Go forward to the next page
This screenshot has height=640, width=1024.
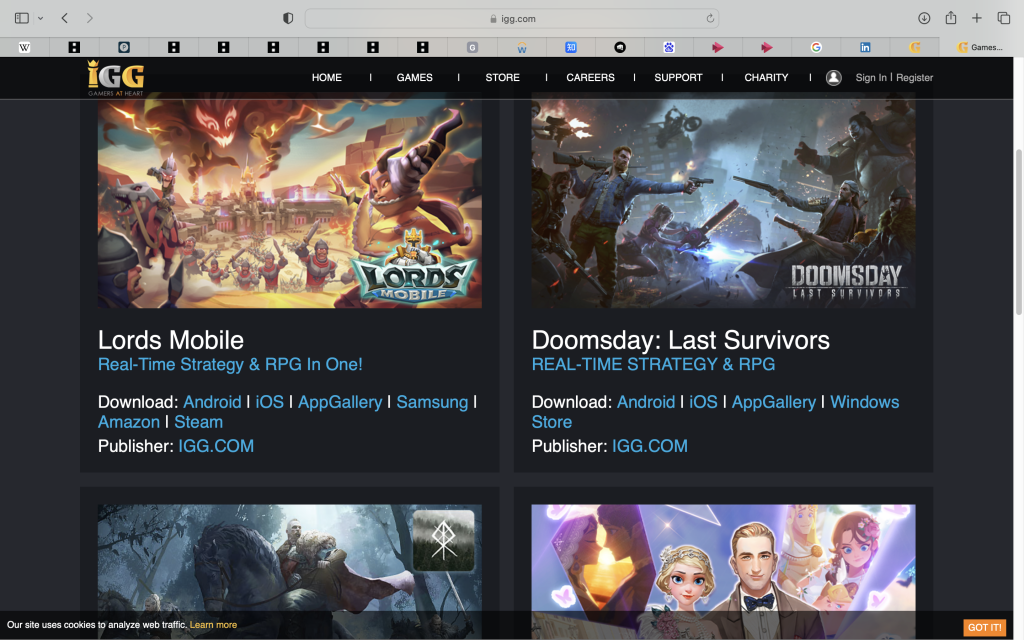[x=89, y=18]
